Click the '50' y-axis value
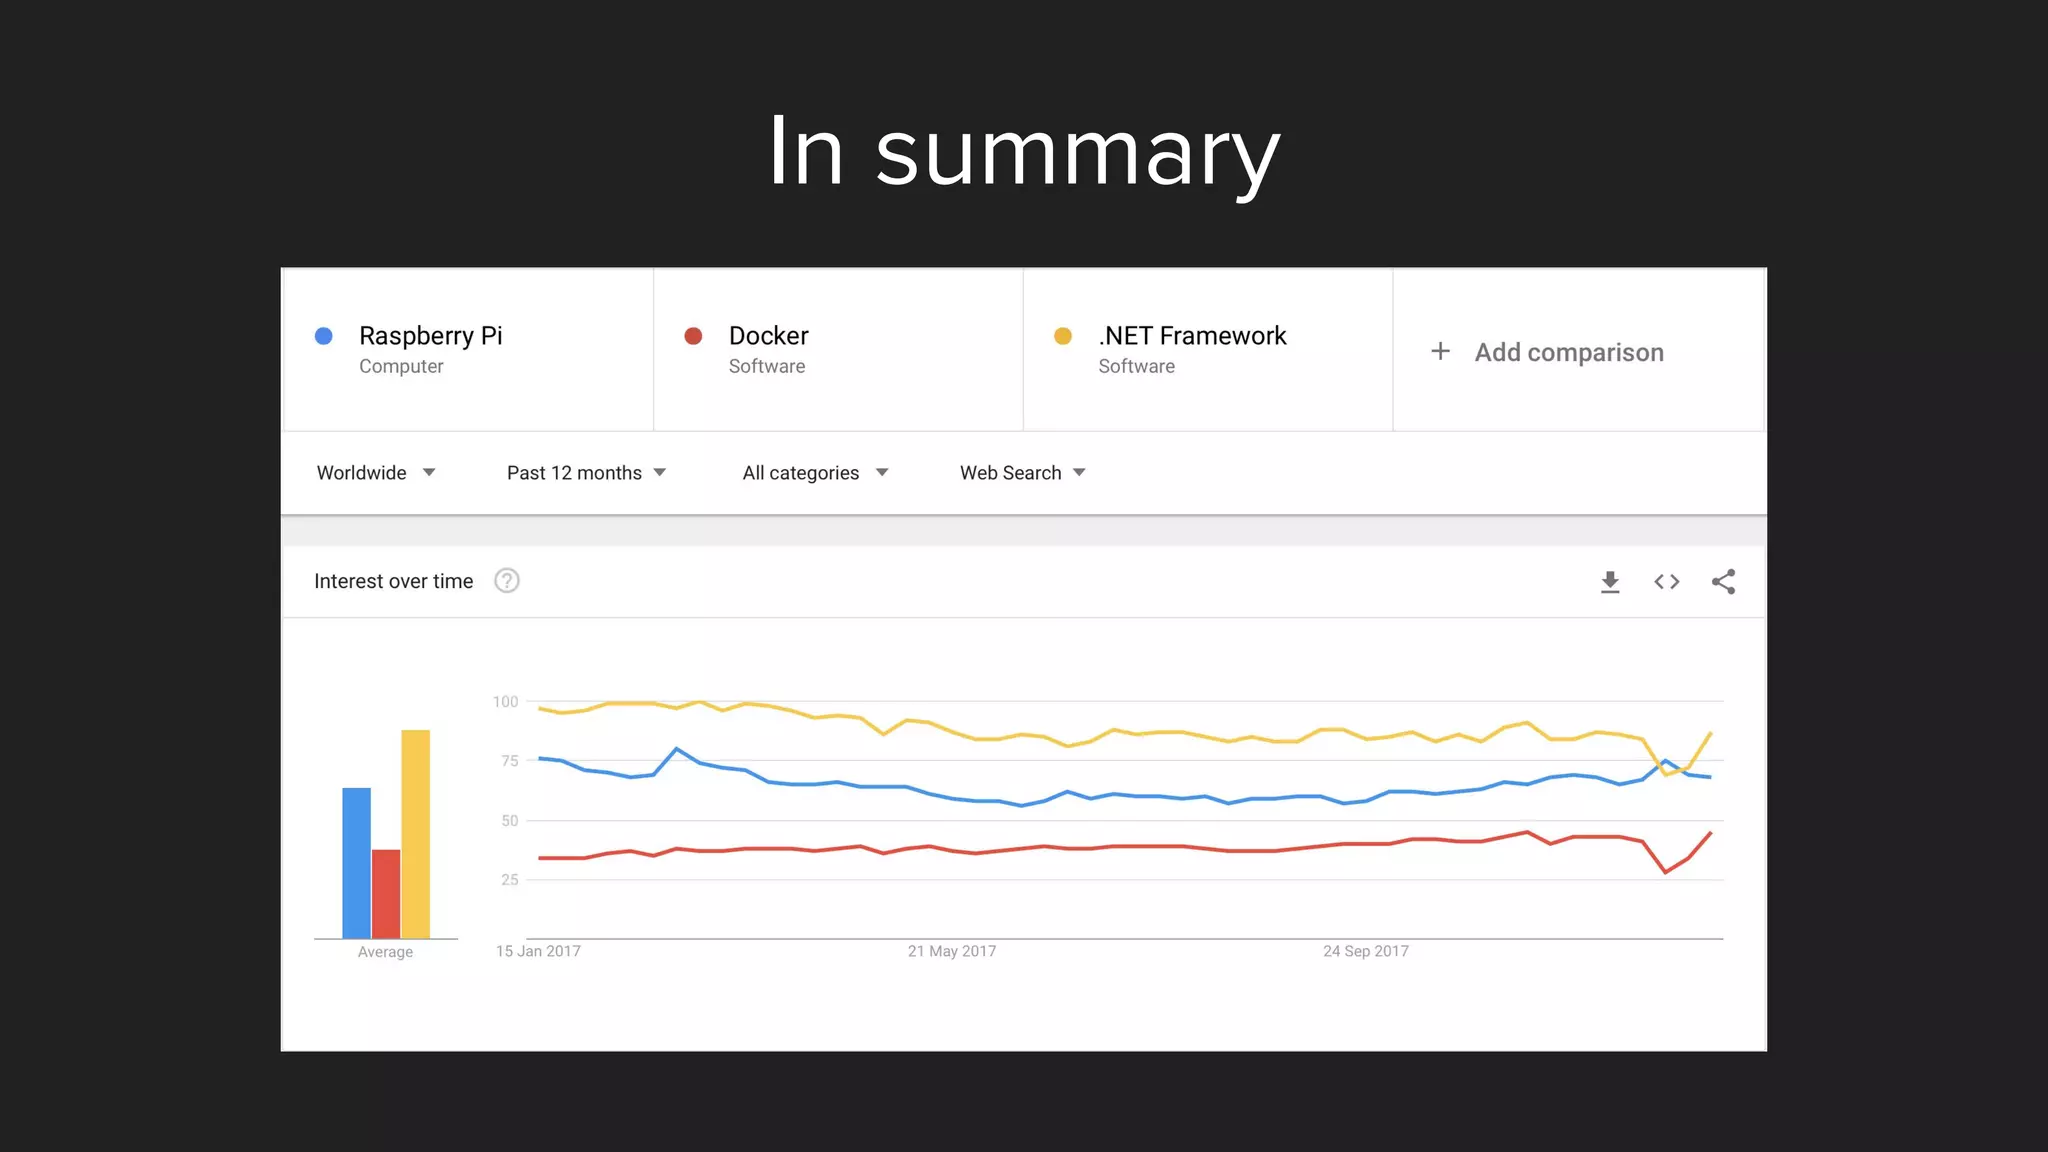Screen dimensions: 2048x1152 (510, 821)
